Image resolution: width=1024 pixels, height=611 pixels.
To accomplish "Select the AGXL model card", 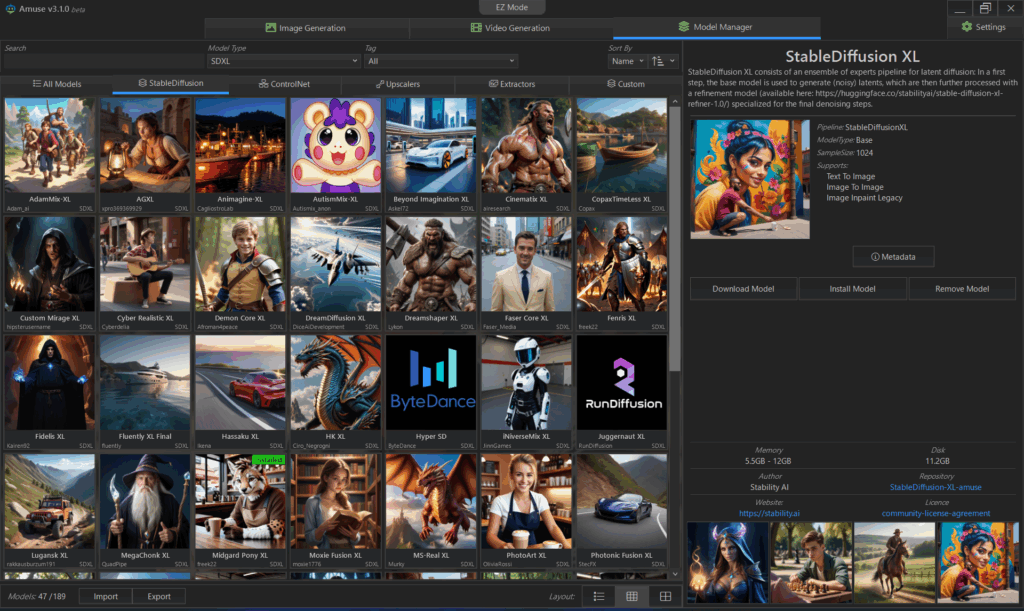I will coord(145,155).
